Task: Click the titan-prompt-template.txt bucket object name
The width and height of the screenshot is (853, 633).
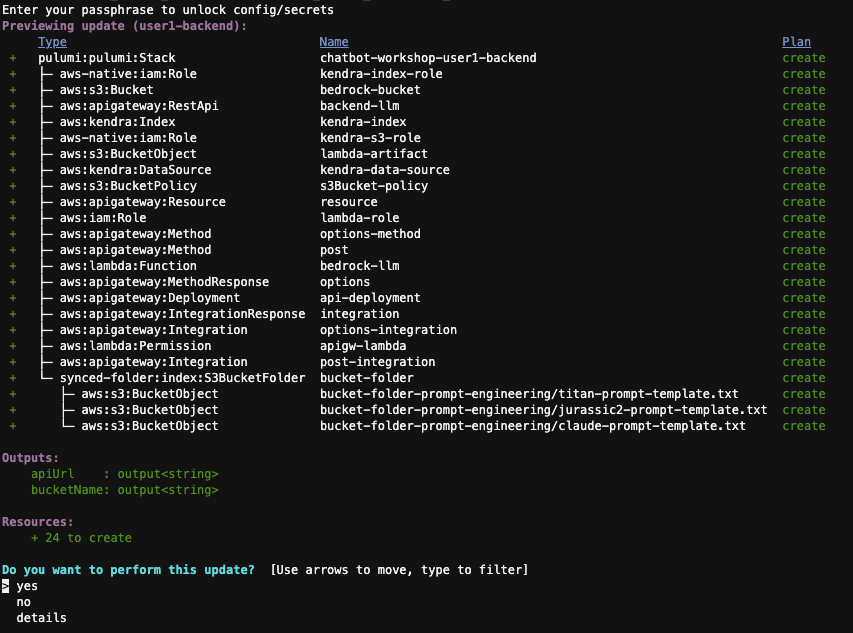Action: (x=529, y=394)
